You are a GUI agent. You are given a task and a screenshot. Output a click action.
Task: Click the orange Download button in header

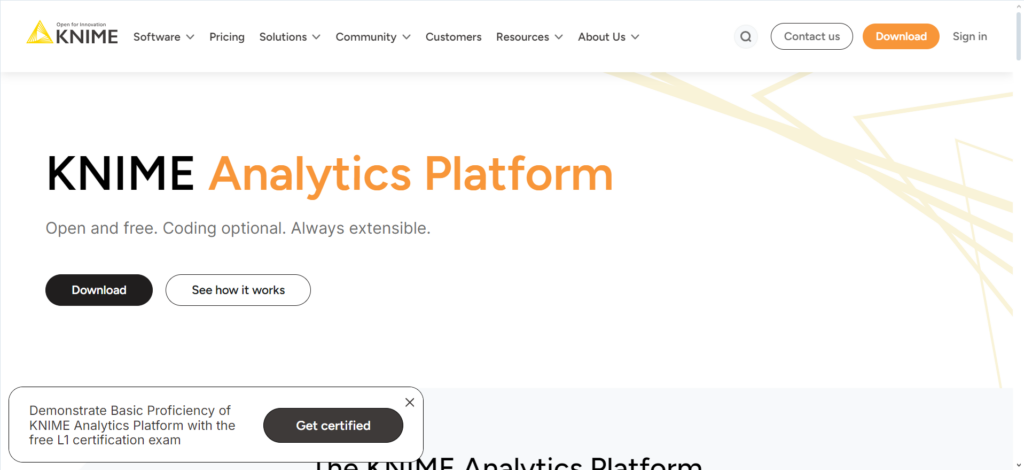(x=901, y=37)
